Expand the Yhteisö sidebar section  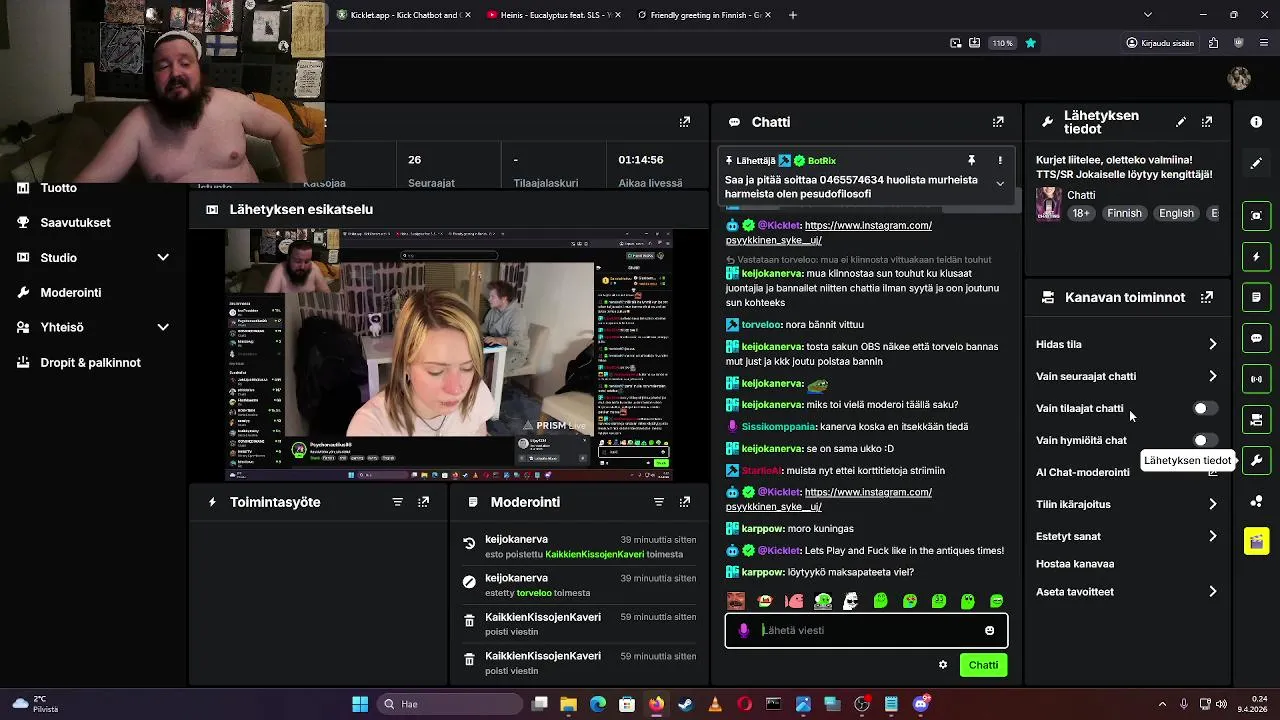point(163,327)
